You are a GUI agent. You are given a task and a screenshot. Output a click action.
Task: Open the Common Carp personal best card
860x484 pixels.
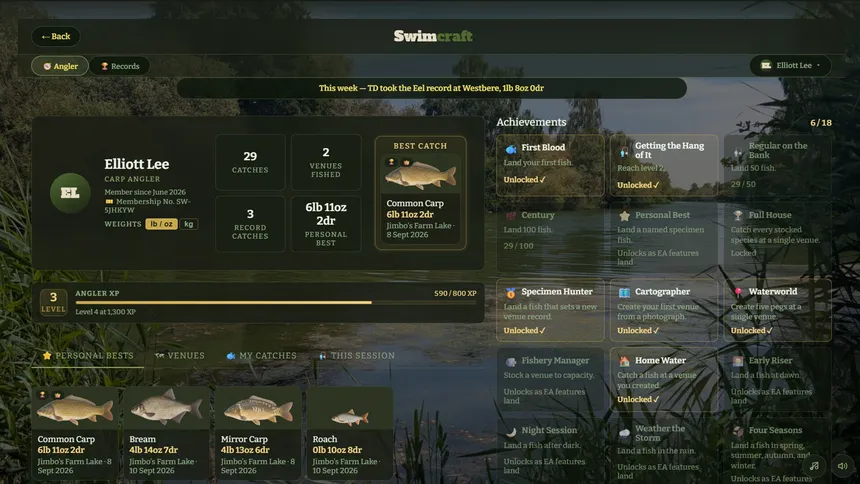tap(75, 434)
